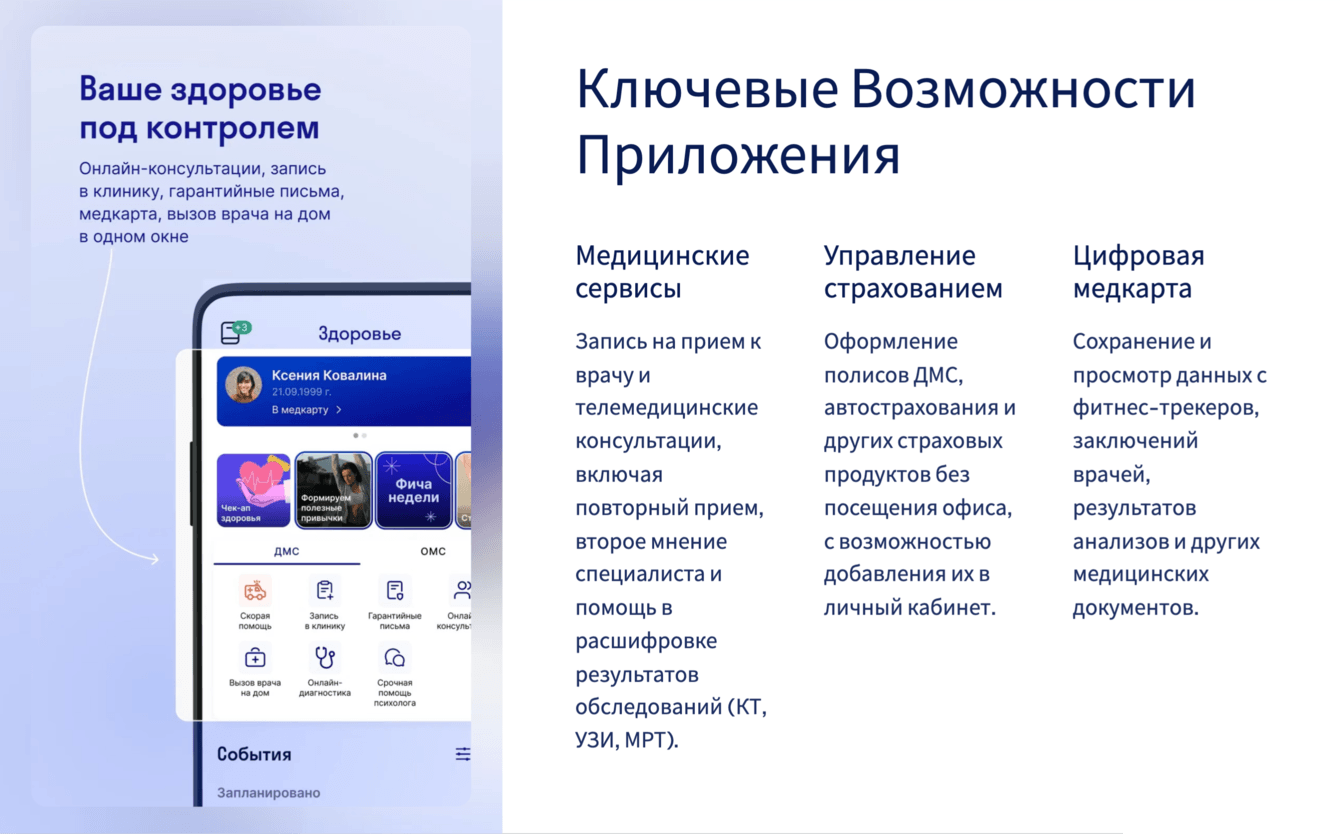
Task: Tap Ксения Ковалина's profile avatar
Action: coord(244,384)
